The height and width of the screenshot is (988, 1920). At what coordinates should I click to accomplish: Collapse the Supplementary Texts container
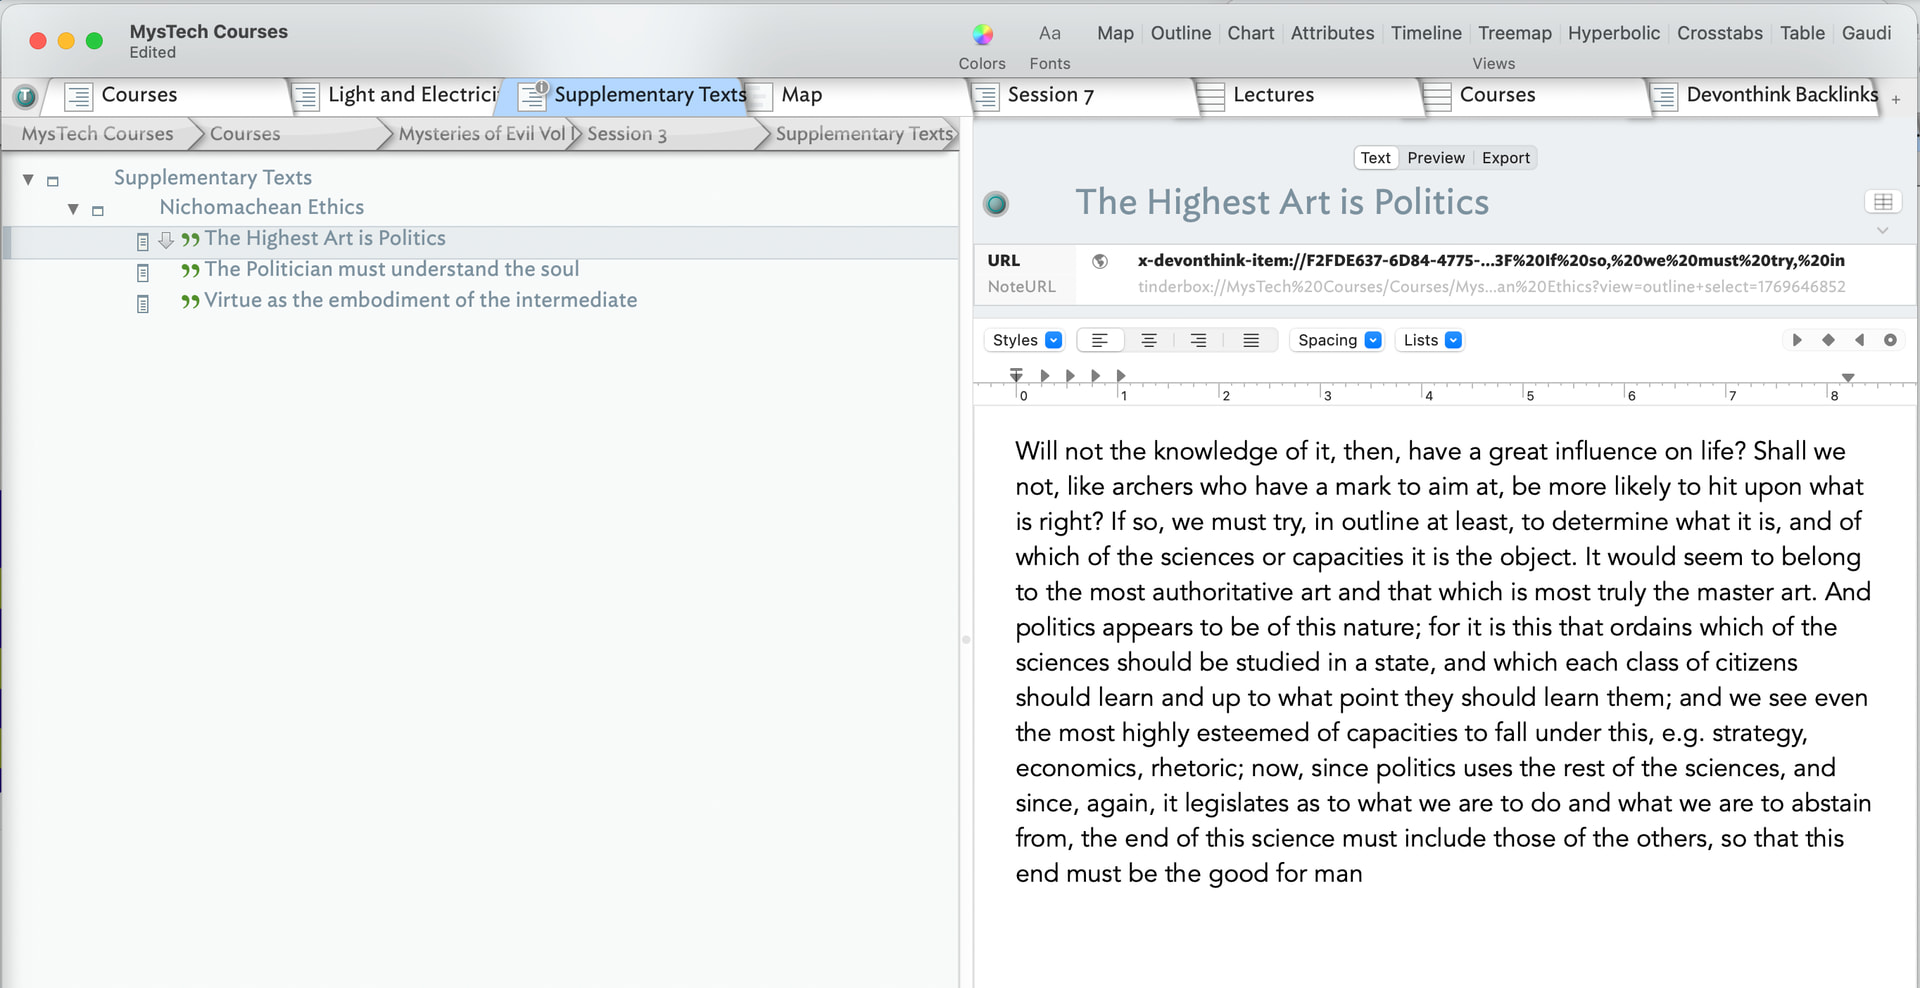point(29,180)
